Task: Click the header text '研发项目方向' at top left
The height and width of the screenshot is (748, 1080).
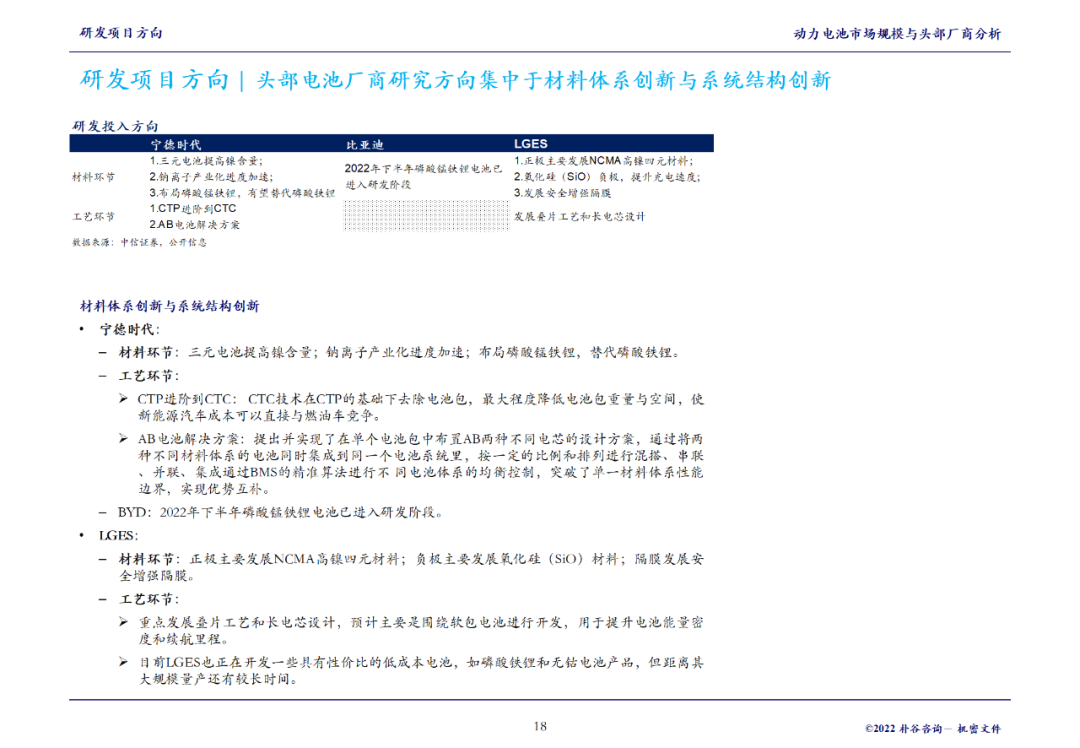Action: (121, 33)
